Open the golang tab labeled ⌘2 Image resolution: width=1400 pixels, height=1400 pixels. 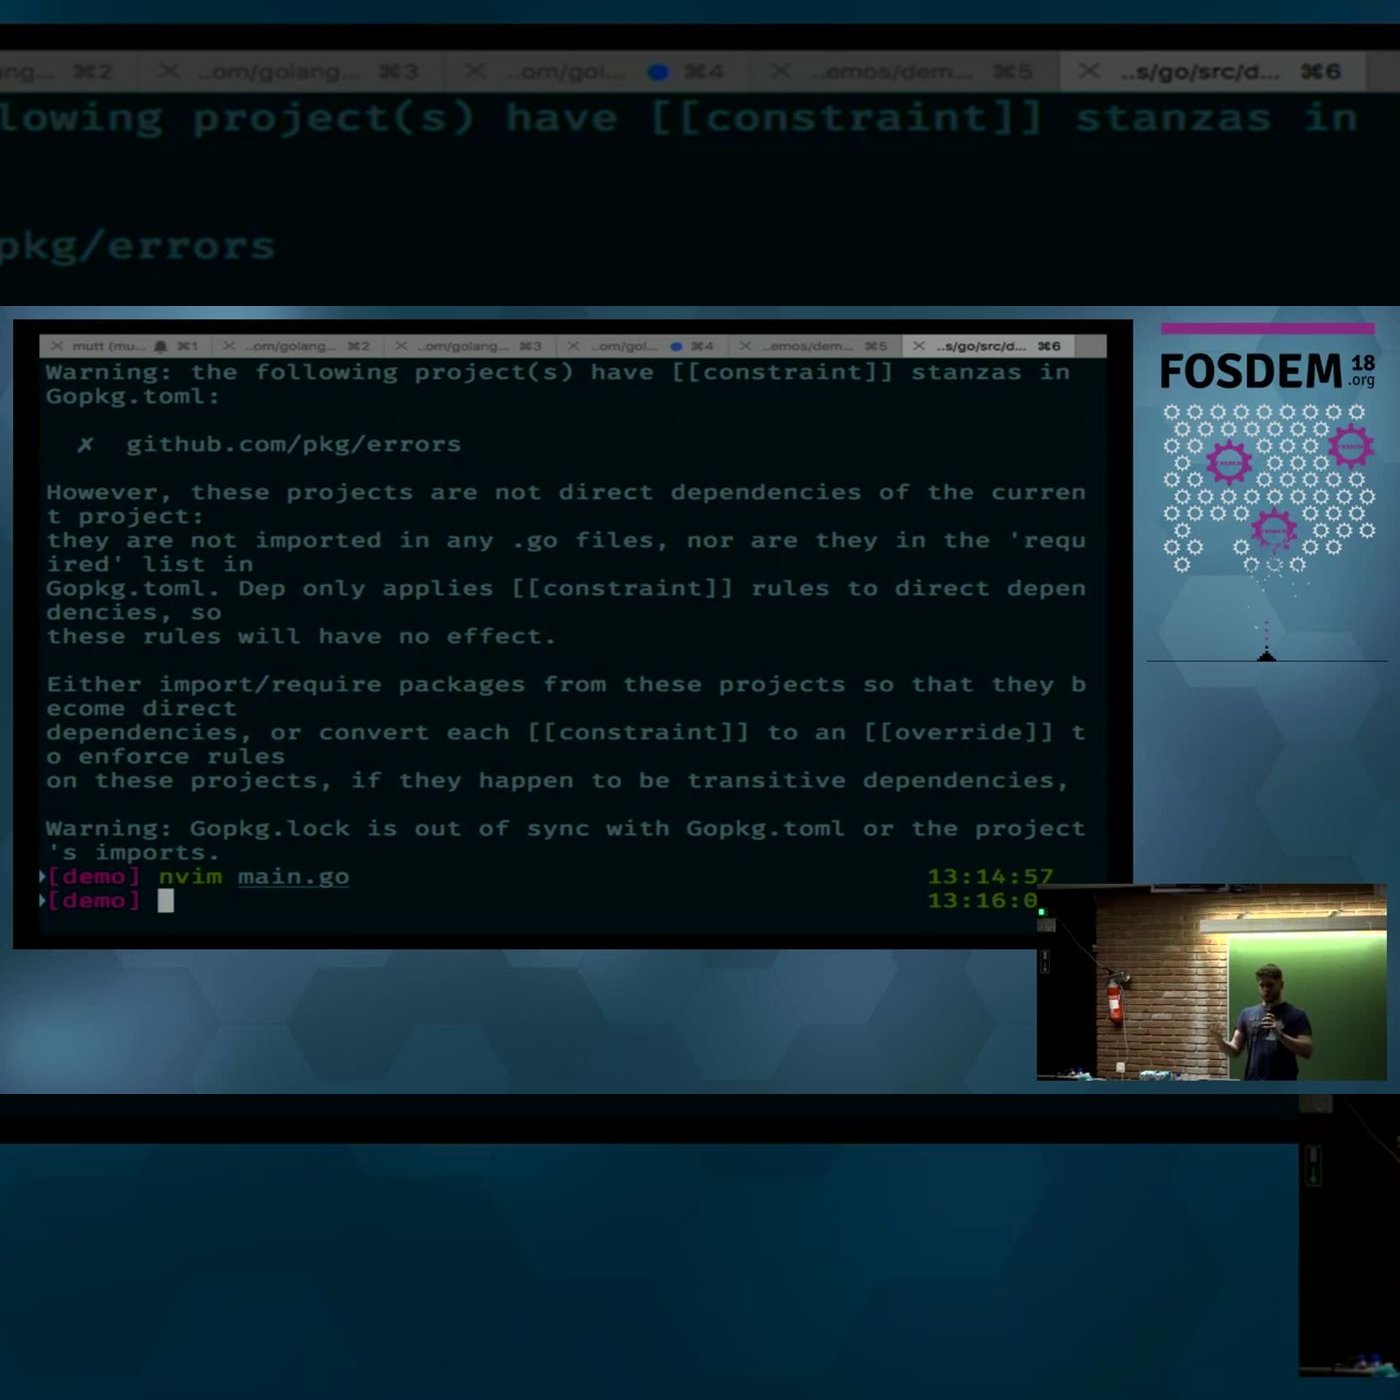(x=297, y=346)
